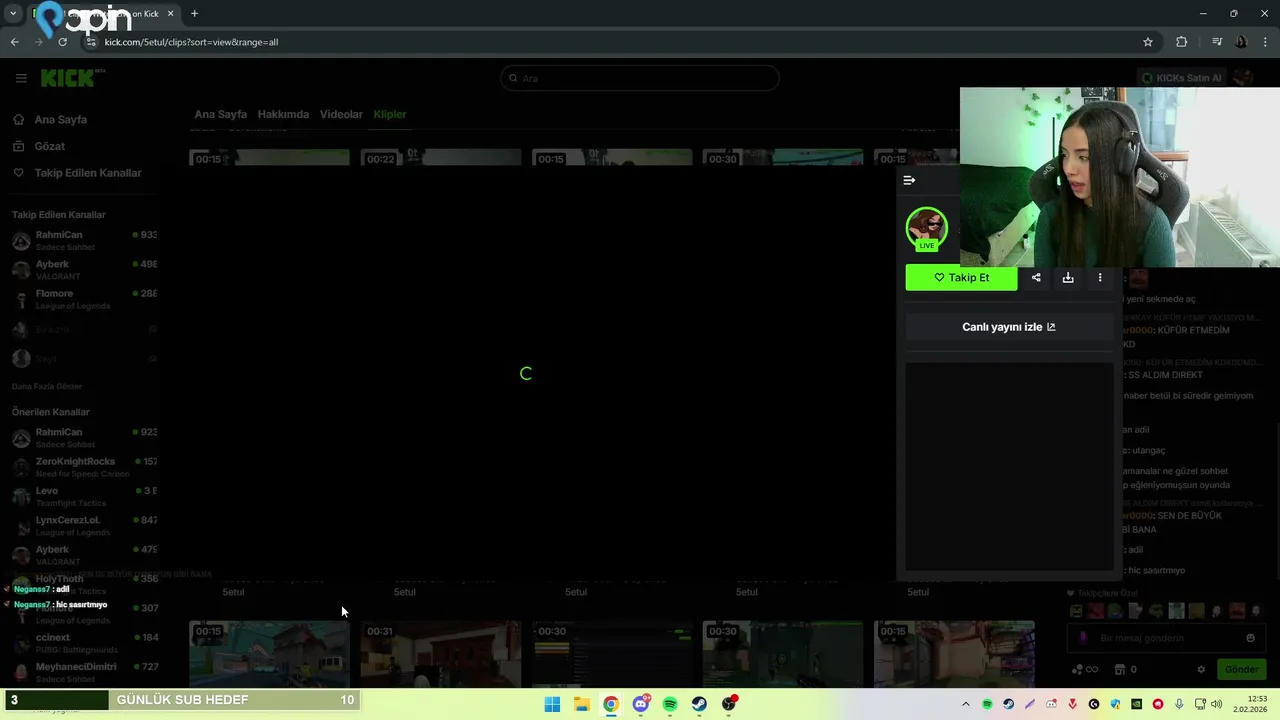Open OBS Studio from the taskbar
Image resolution: width=1280 pixels, height=720 pixels.
pos(729,704)
